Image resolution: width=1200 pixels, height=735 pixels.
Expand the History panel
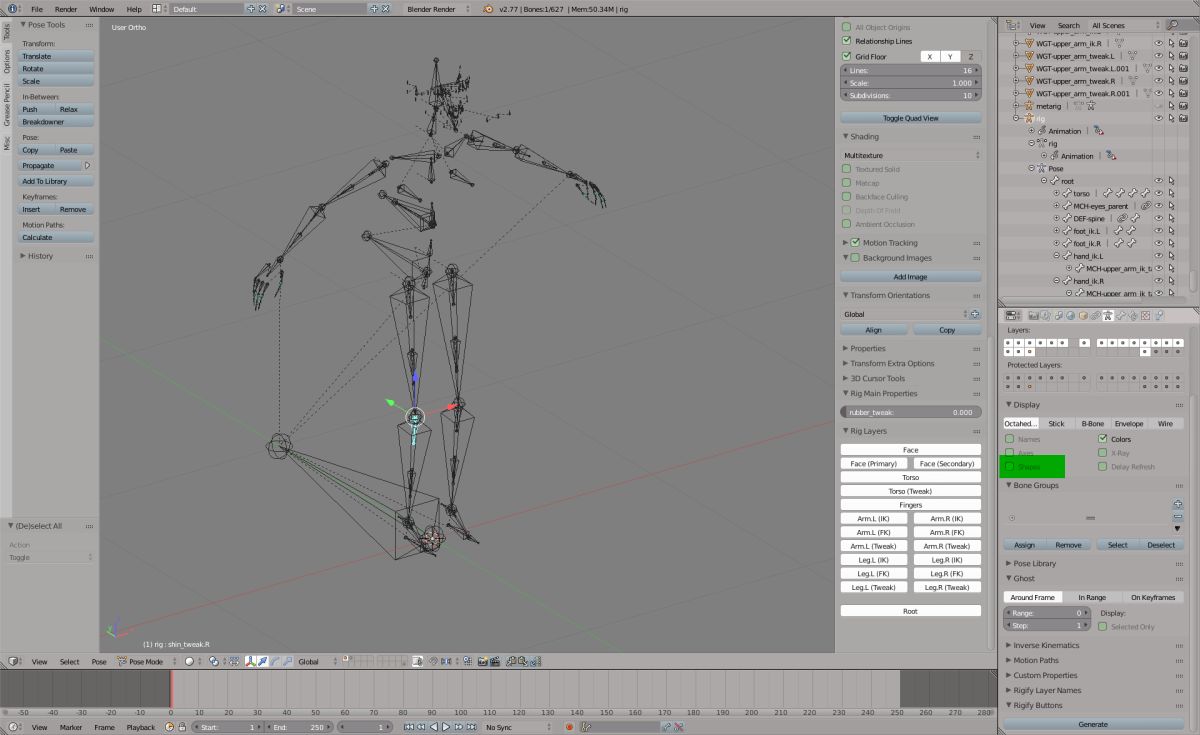click(x=40, y=256)
